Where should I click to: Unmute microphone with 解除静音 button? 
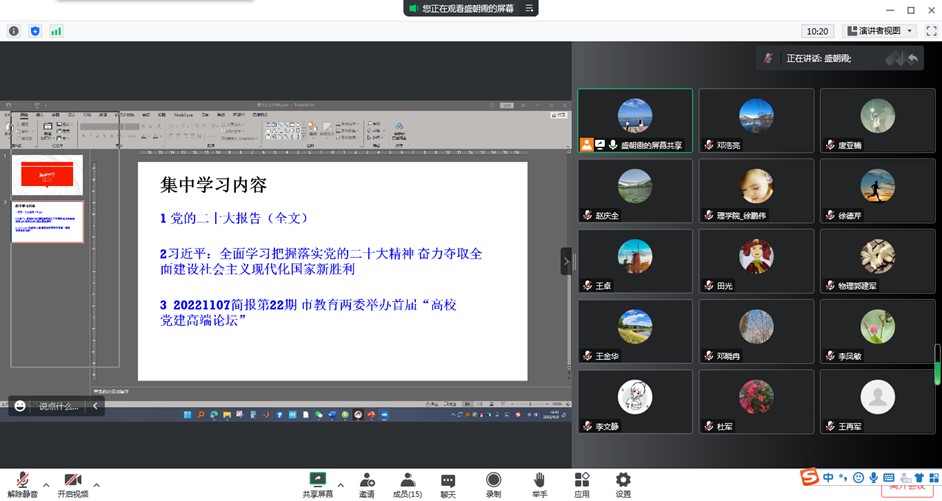click(x=22, y=484)
